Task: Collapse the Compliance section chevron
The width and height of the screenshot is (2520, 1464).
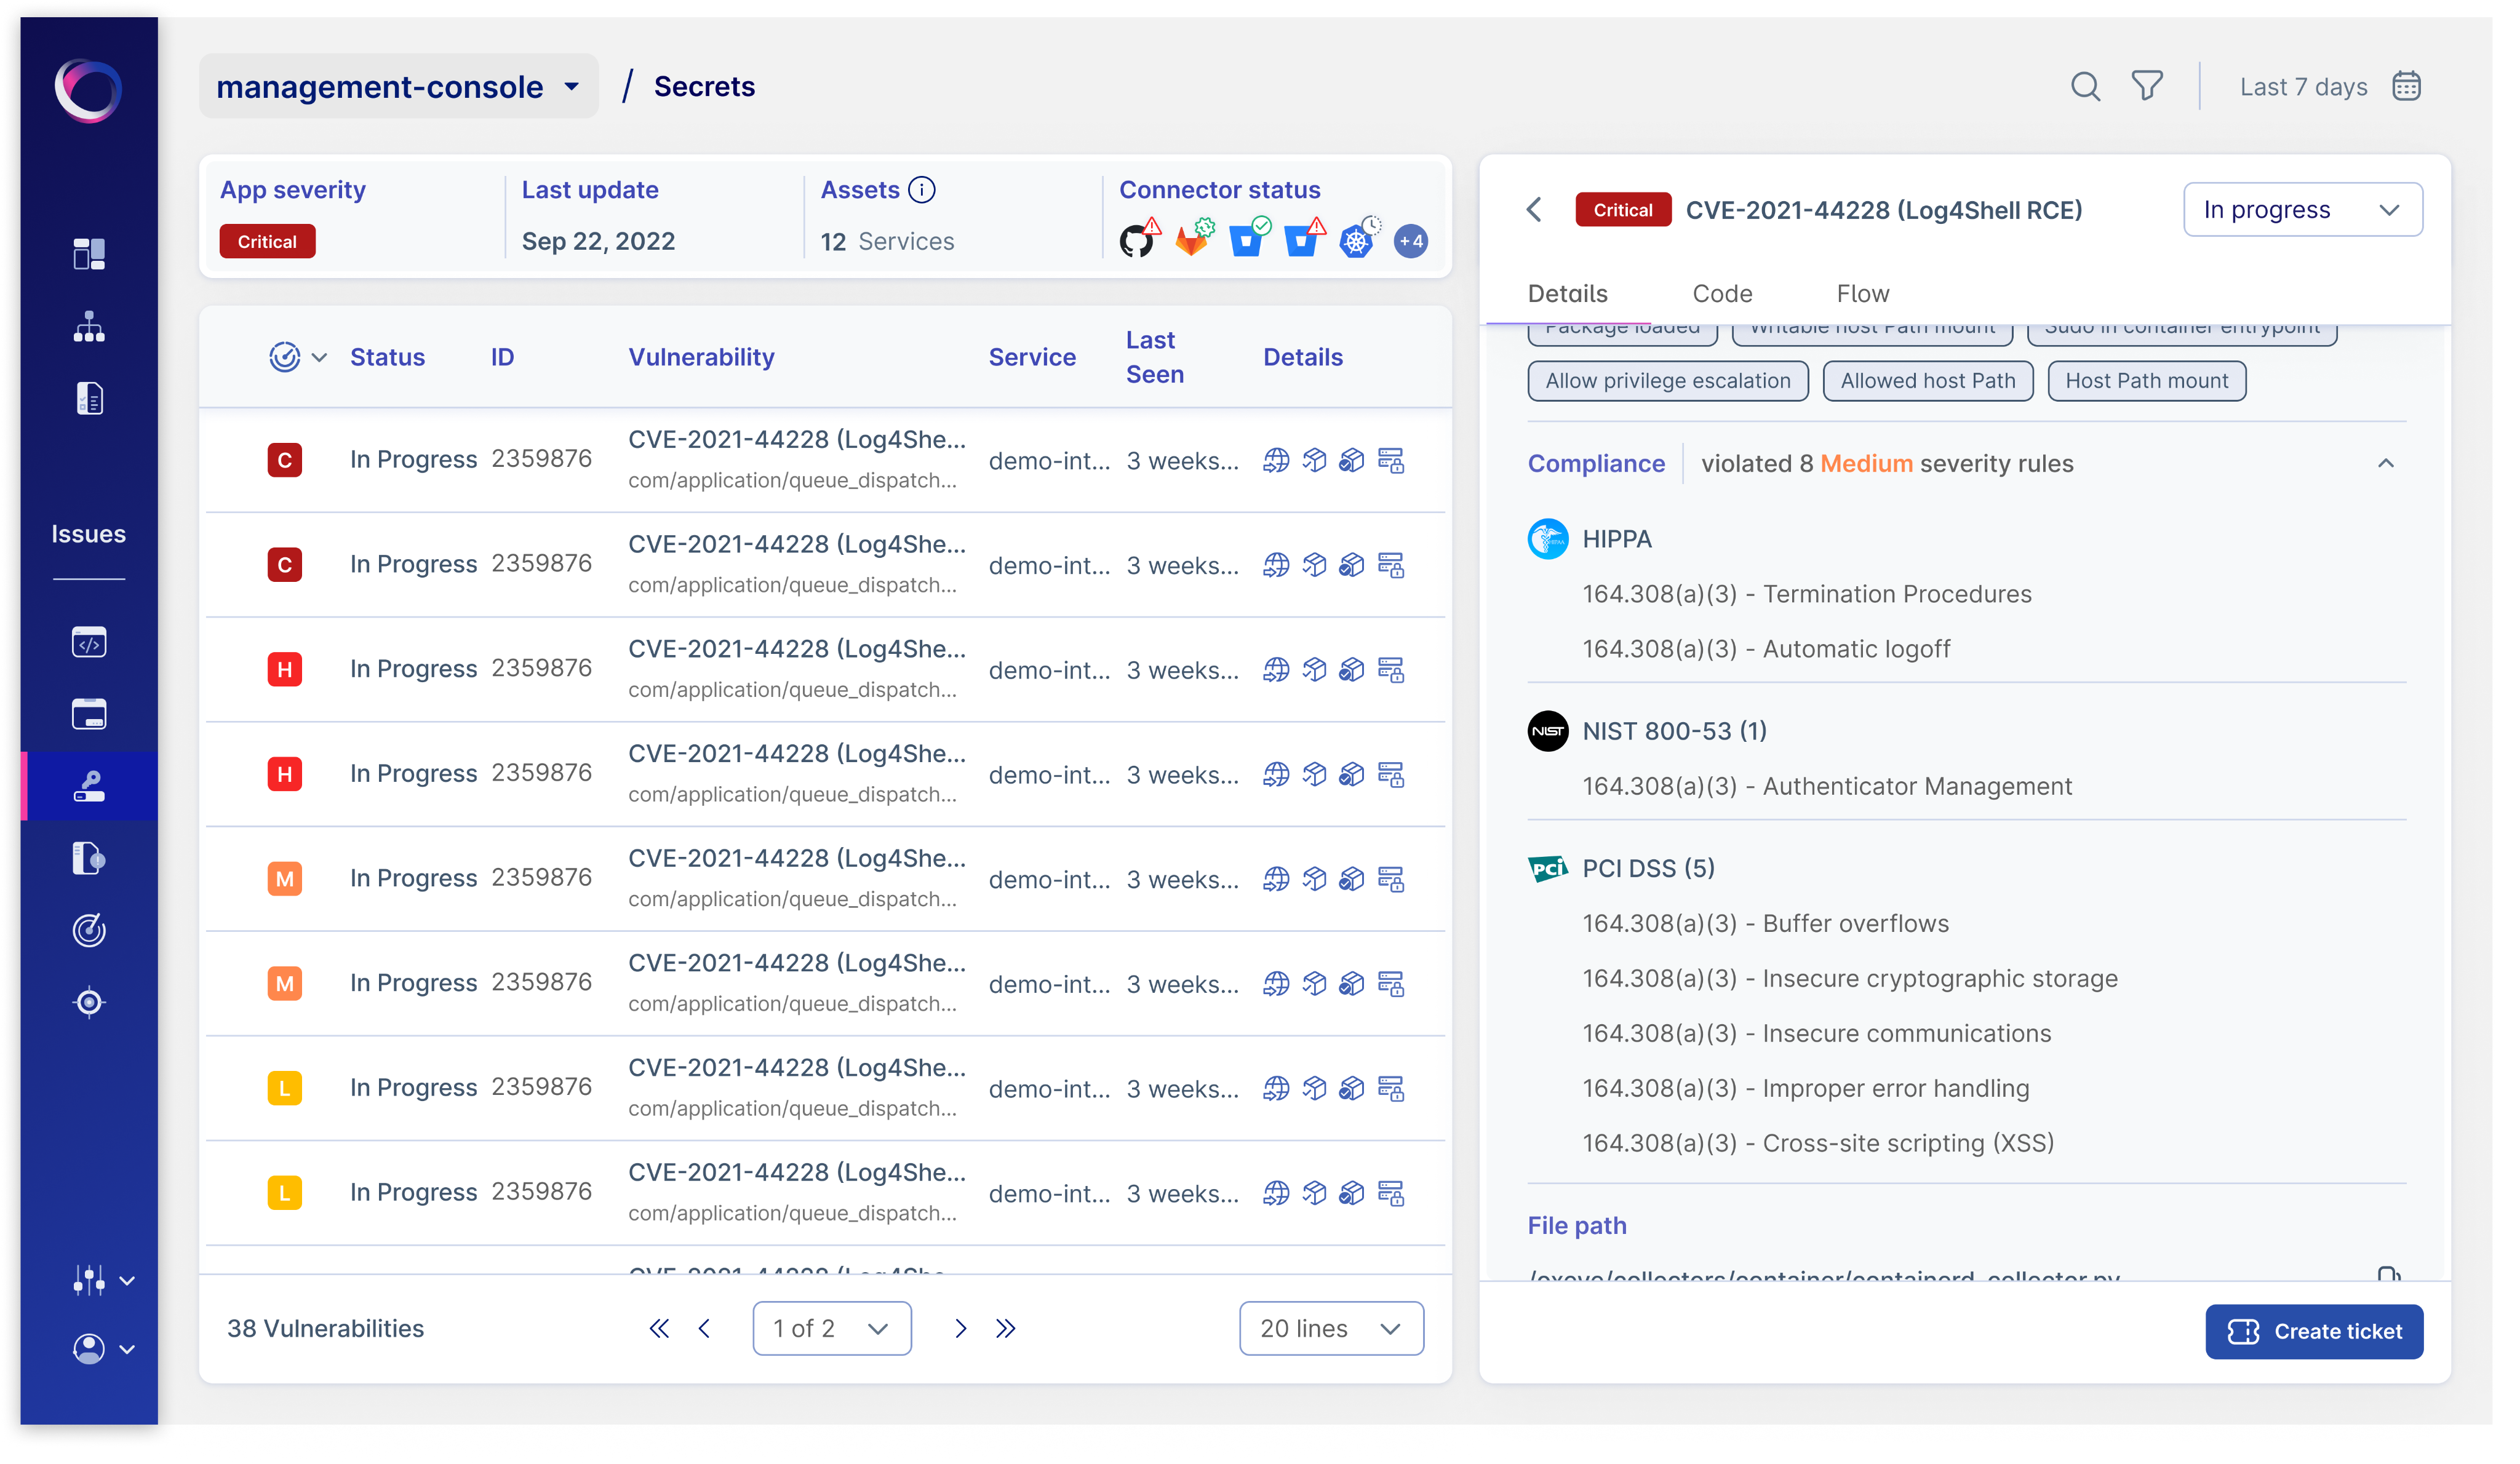Action: [x=2386, y=463]
